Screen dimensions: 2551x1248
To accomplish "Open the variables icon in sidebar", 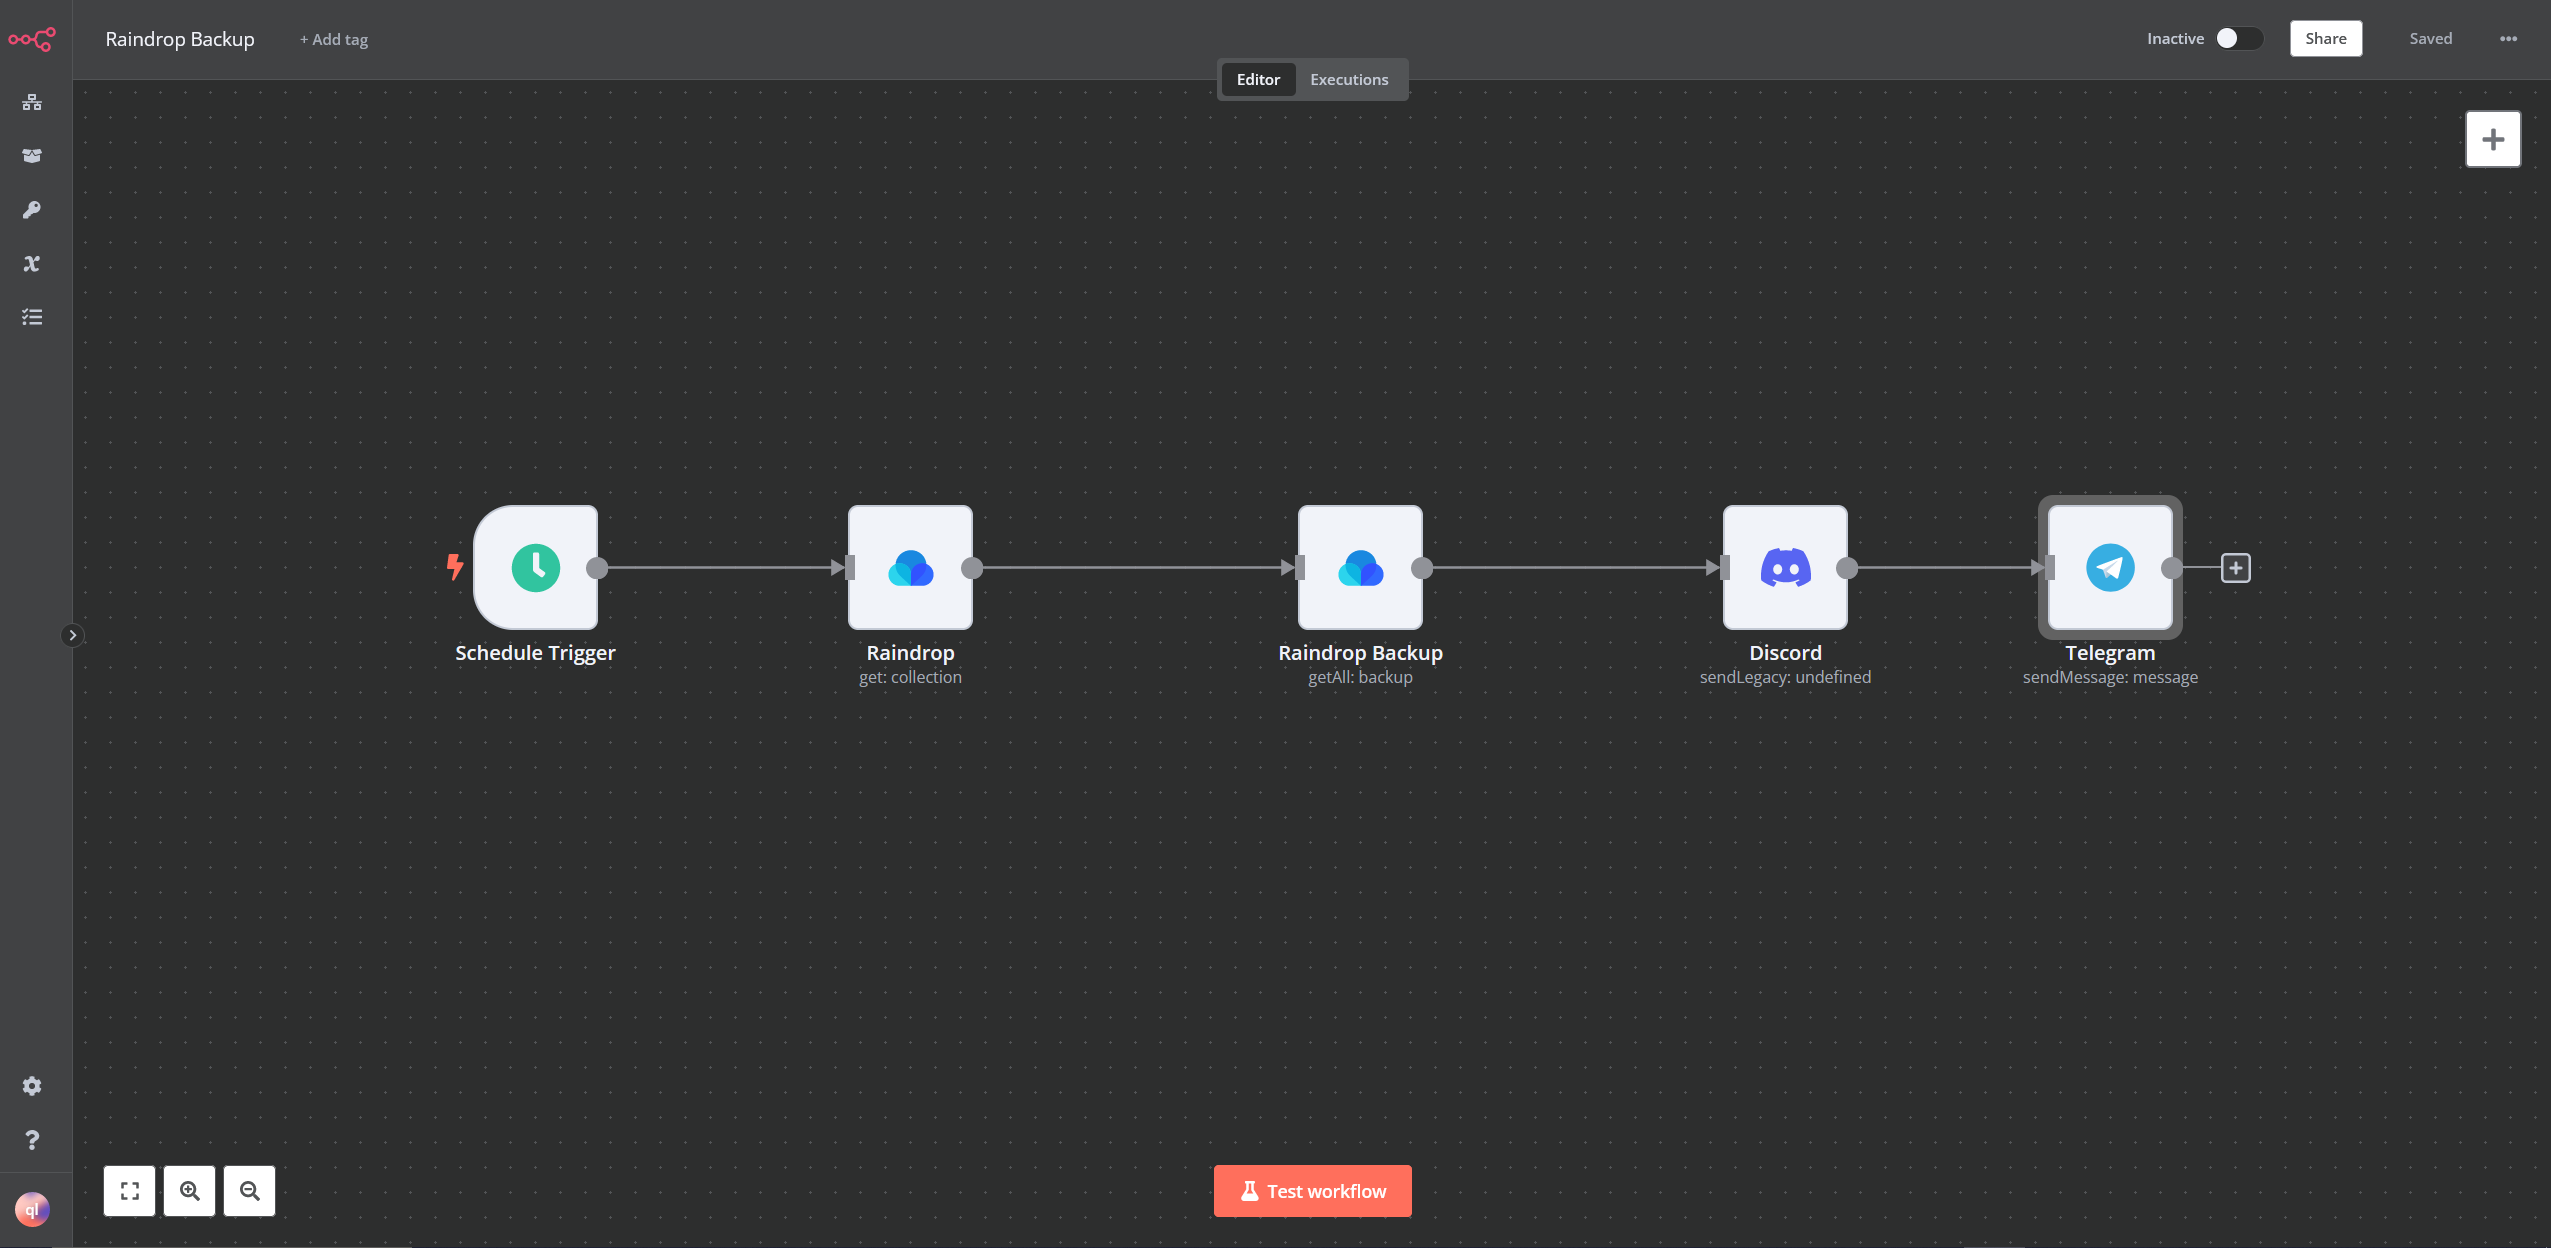I will 32,264.
